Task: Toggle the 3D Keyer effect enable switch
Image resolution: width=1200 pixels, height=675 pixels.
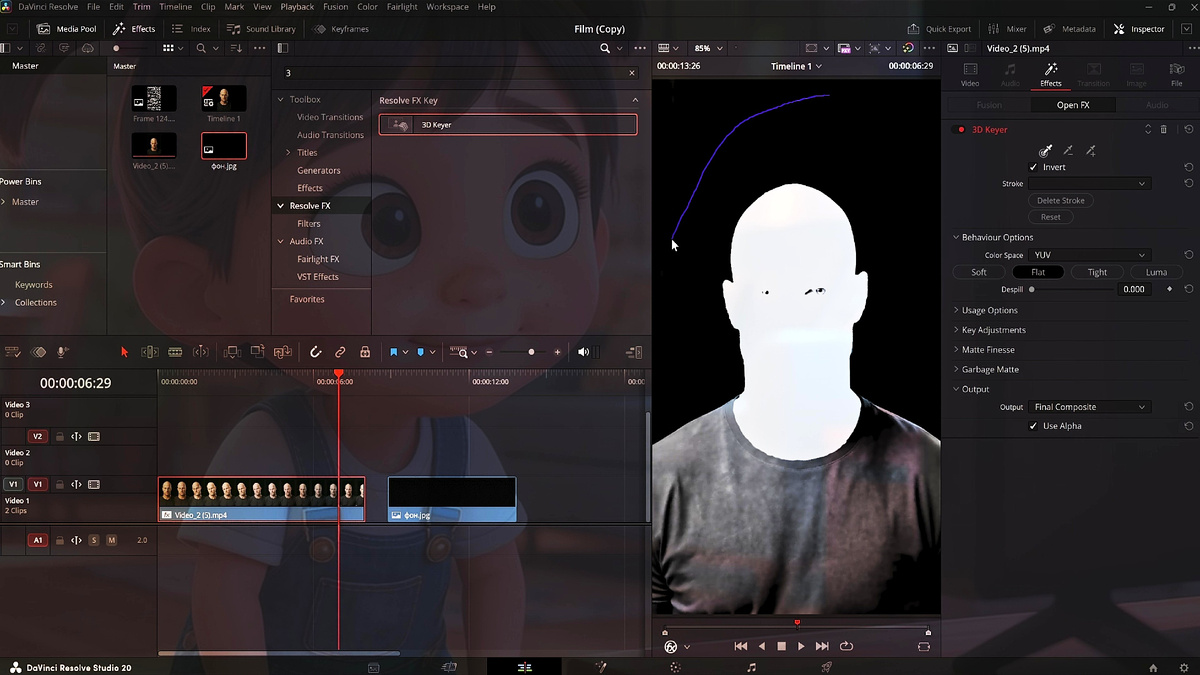Action: pyautogui.click(x=961, y=130)
